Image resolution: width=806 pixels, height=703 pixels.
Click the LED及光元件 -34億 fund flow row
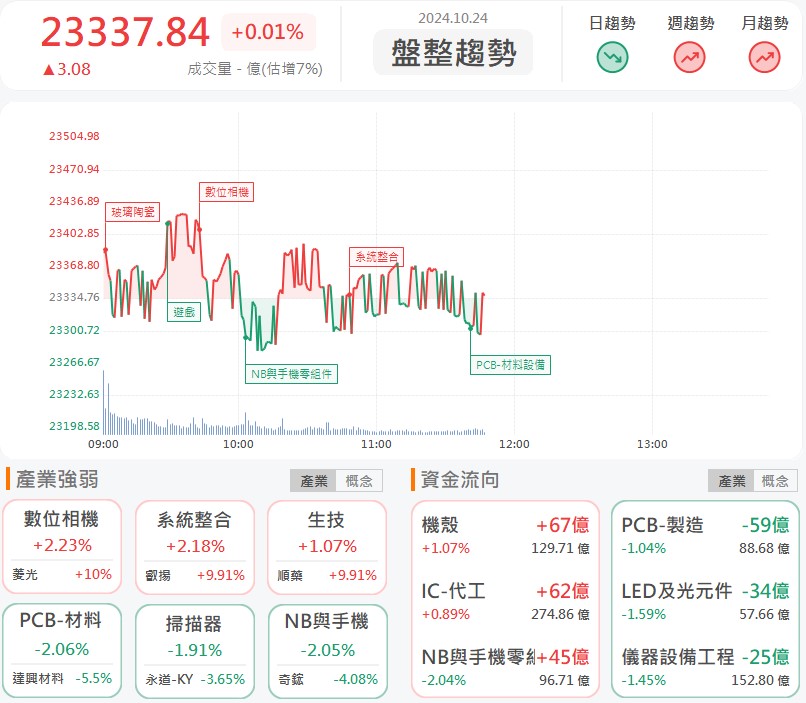tap(705, 601)
